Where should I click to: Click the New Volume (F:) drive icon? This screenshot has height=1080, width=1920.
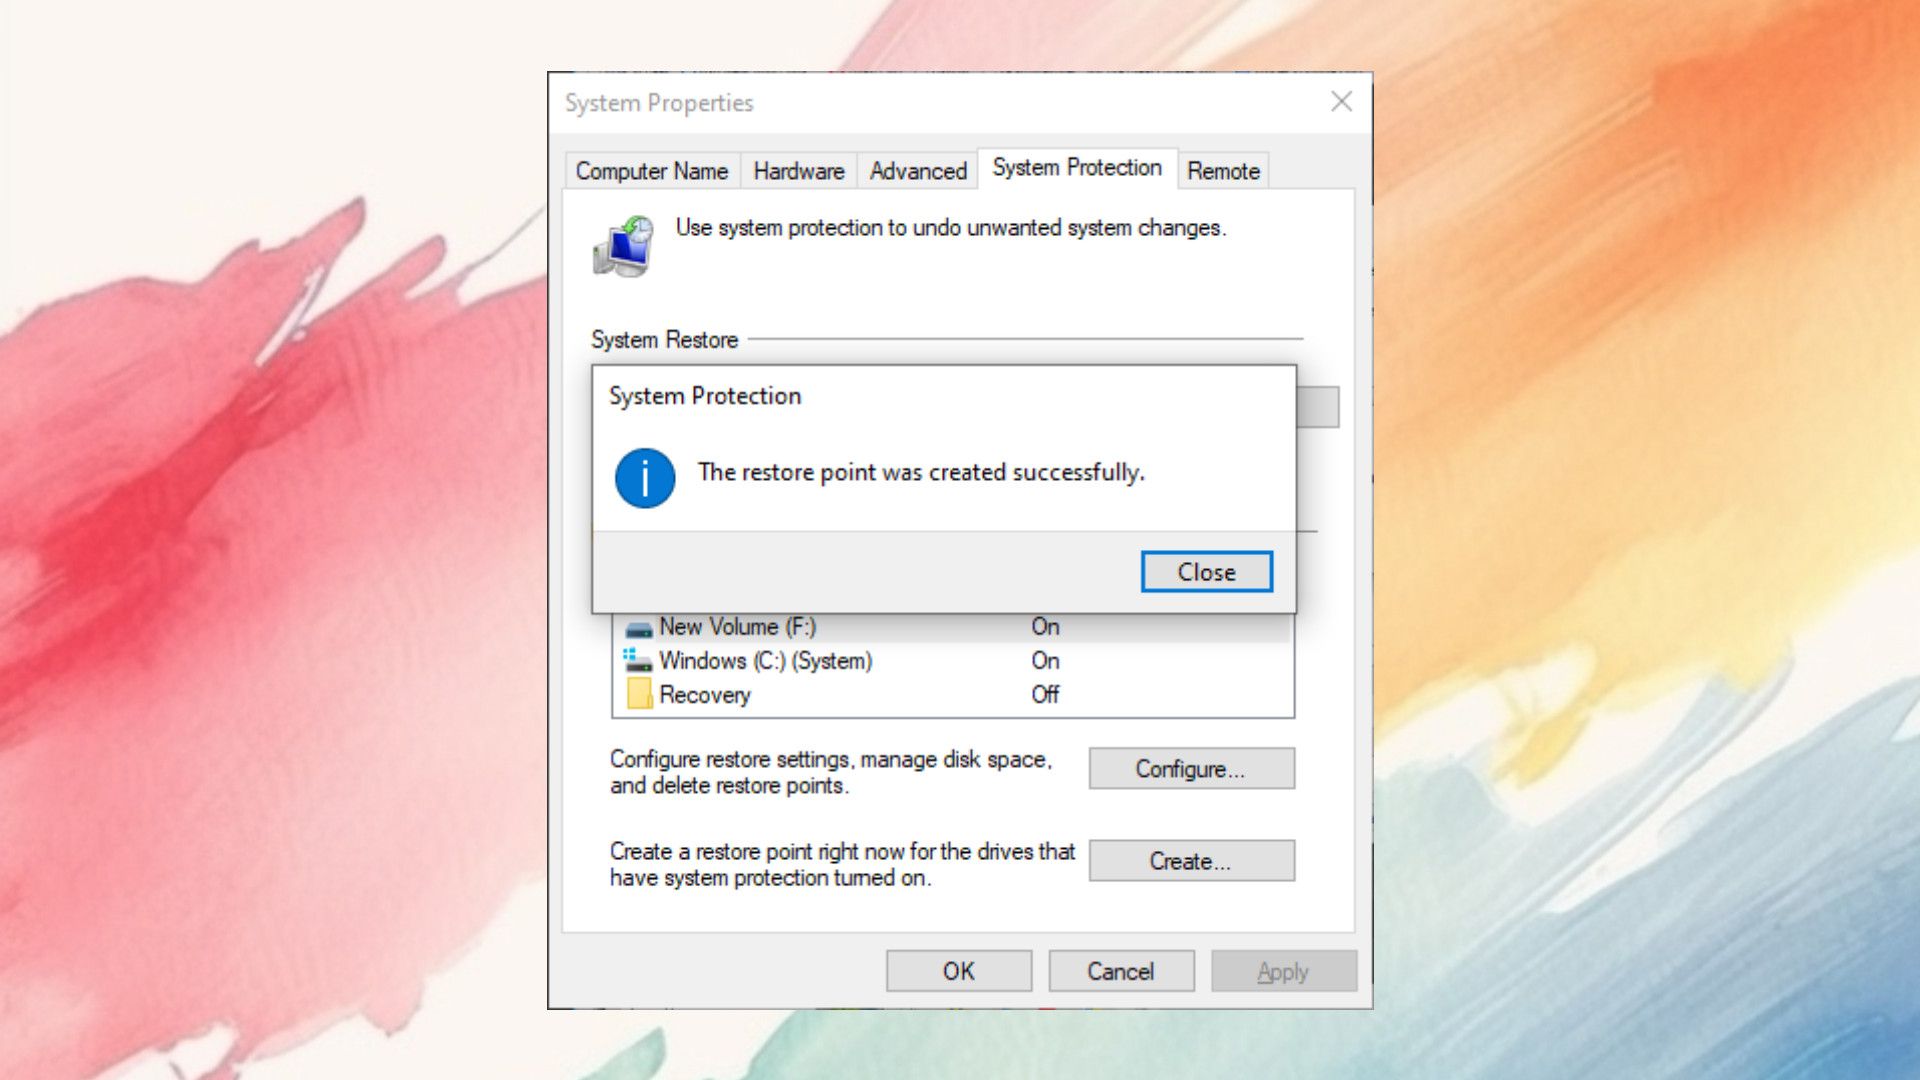[x=638, y=629]
